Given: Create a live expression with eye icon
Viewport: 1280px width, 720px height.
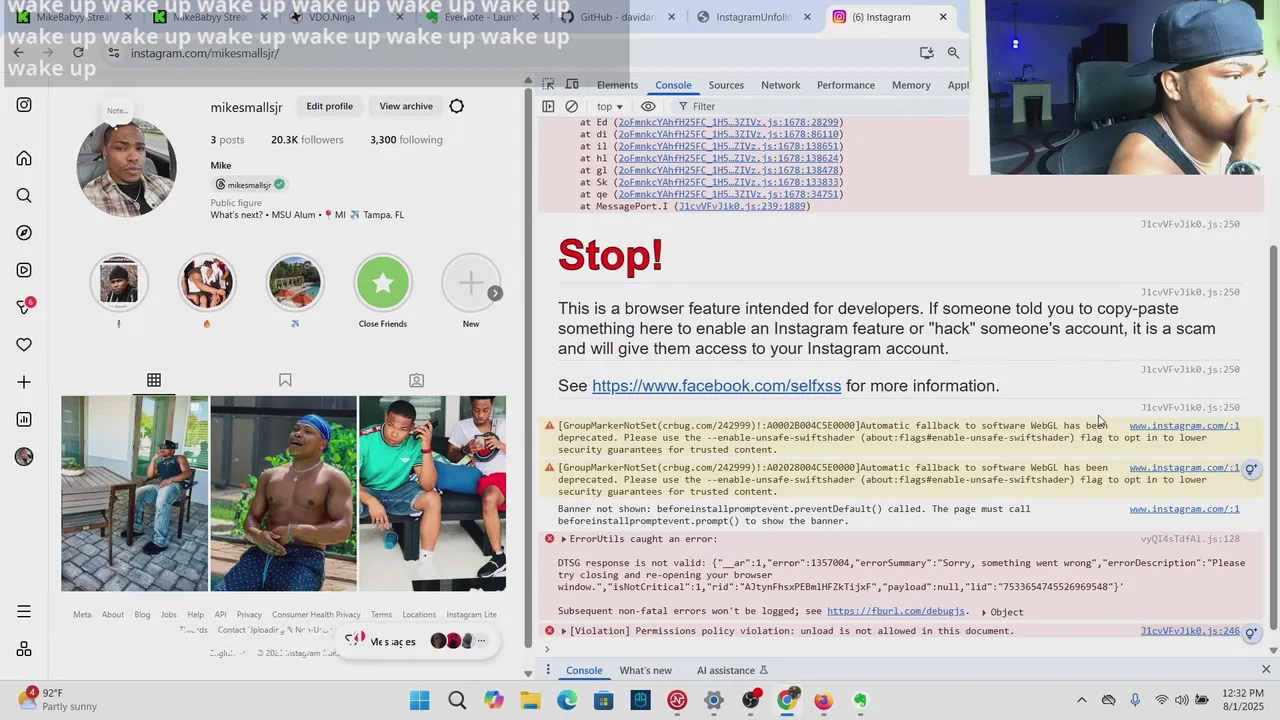Looking at the screenshot, I should coord(648,106).
